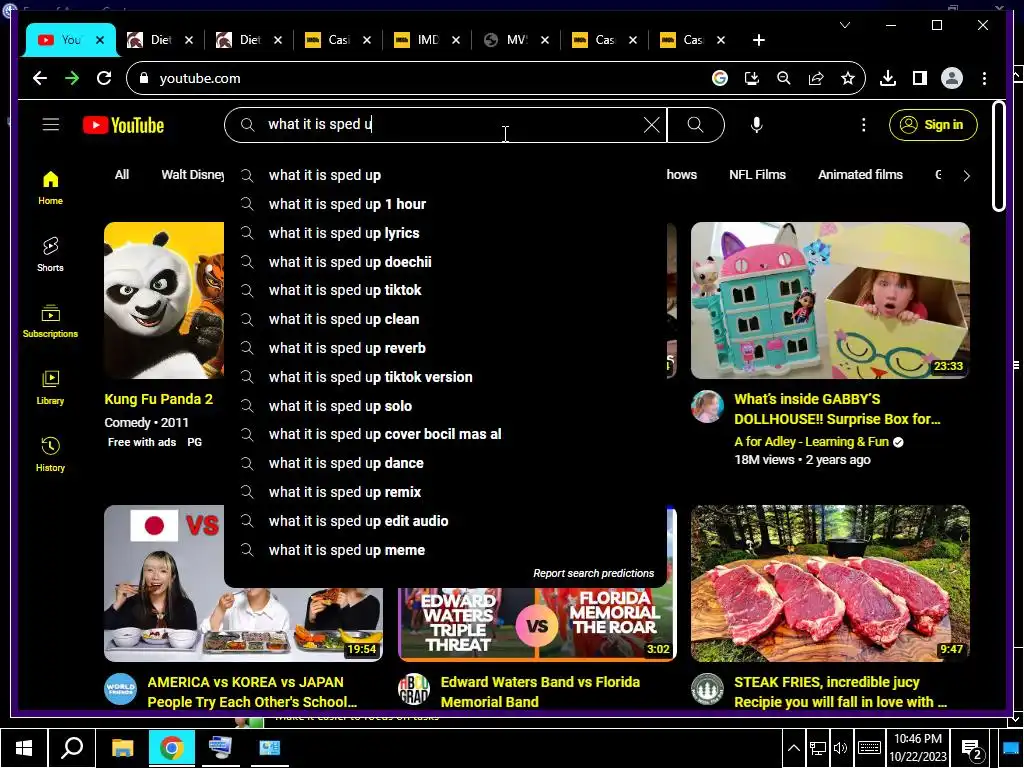Switch to the IMDb tab
Viewport: 1024px width, 768px height.
428,40
